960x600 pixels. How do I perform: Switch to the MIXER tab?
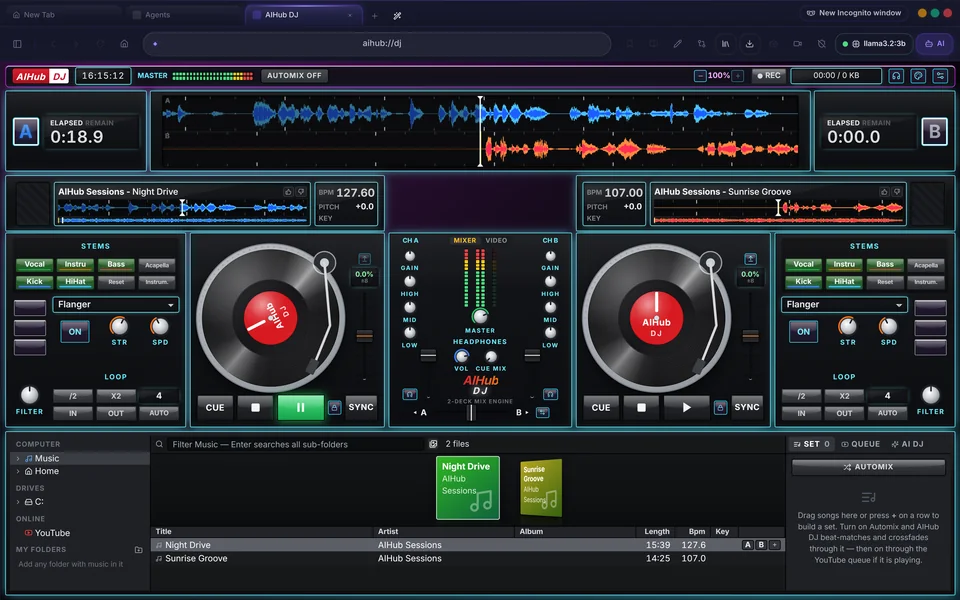465,241
